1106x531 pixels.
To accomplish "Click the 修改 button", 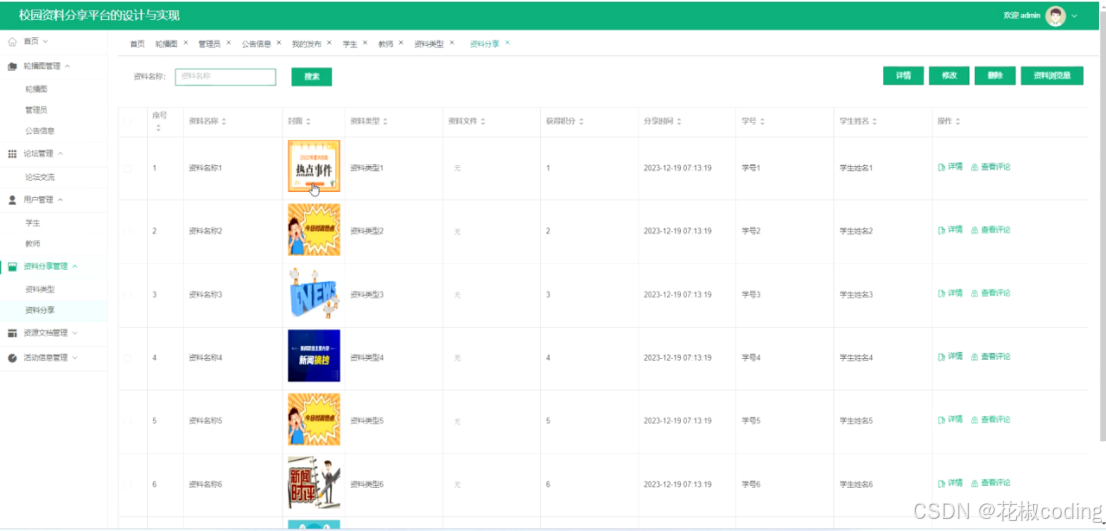I will 949,76.
